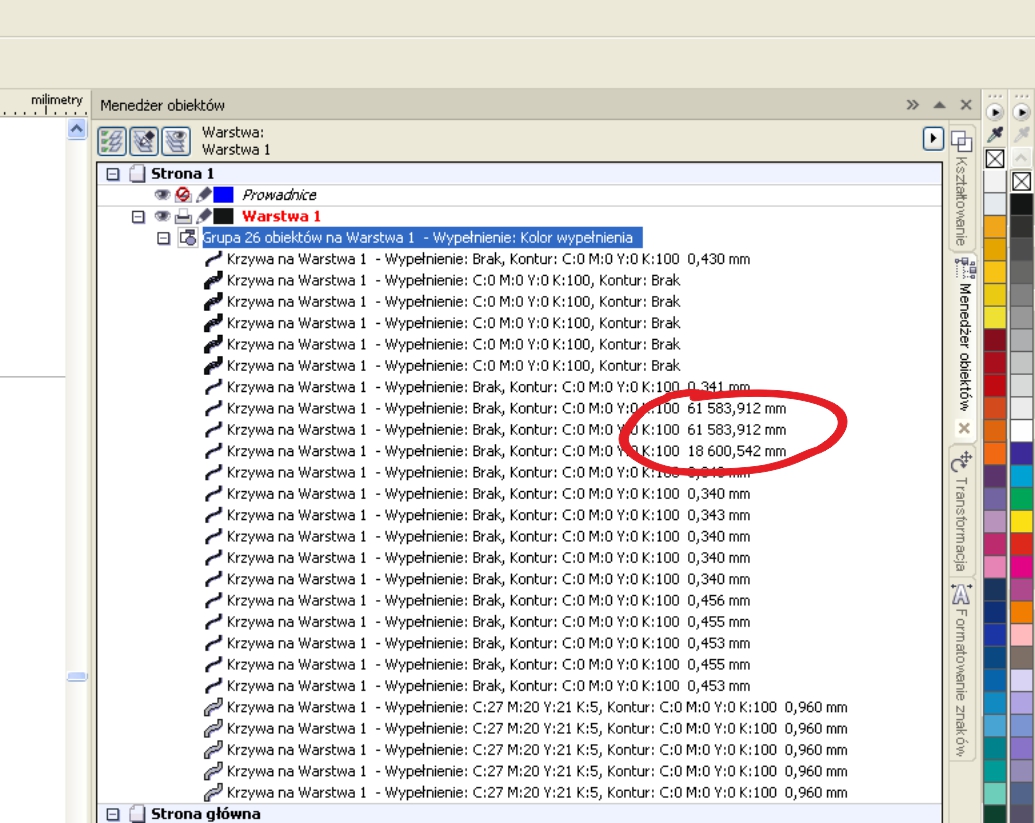1035x823 pixels.
Task: Click Show Object Properties button in Menedżer obiektów
Action: click(112, 141)
